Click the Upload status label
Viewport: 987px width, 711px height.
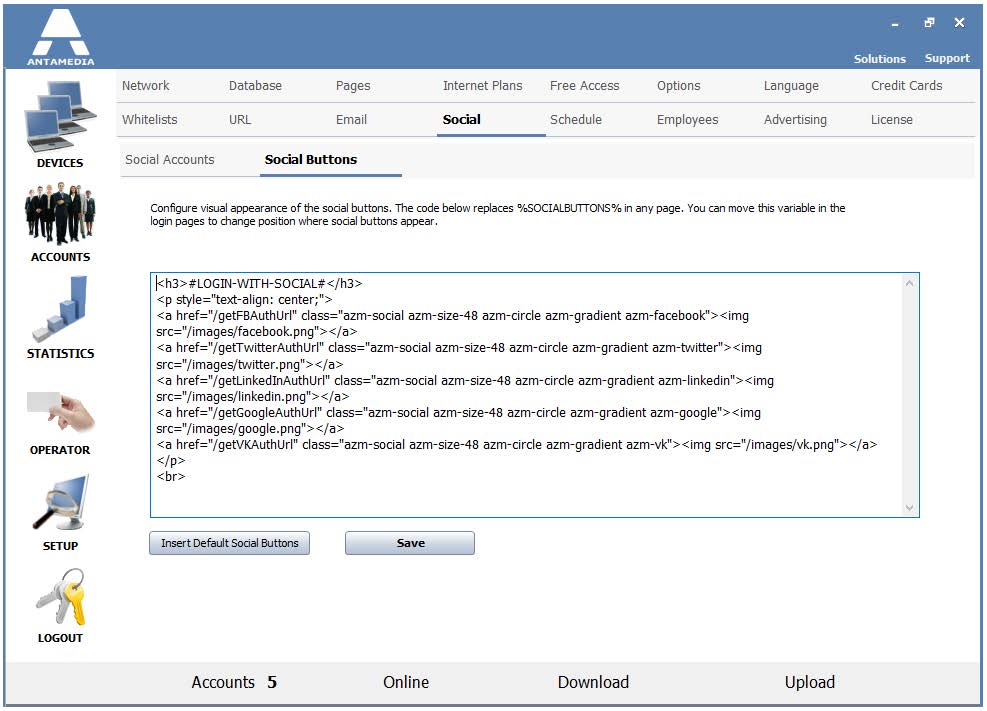(809, 683)
